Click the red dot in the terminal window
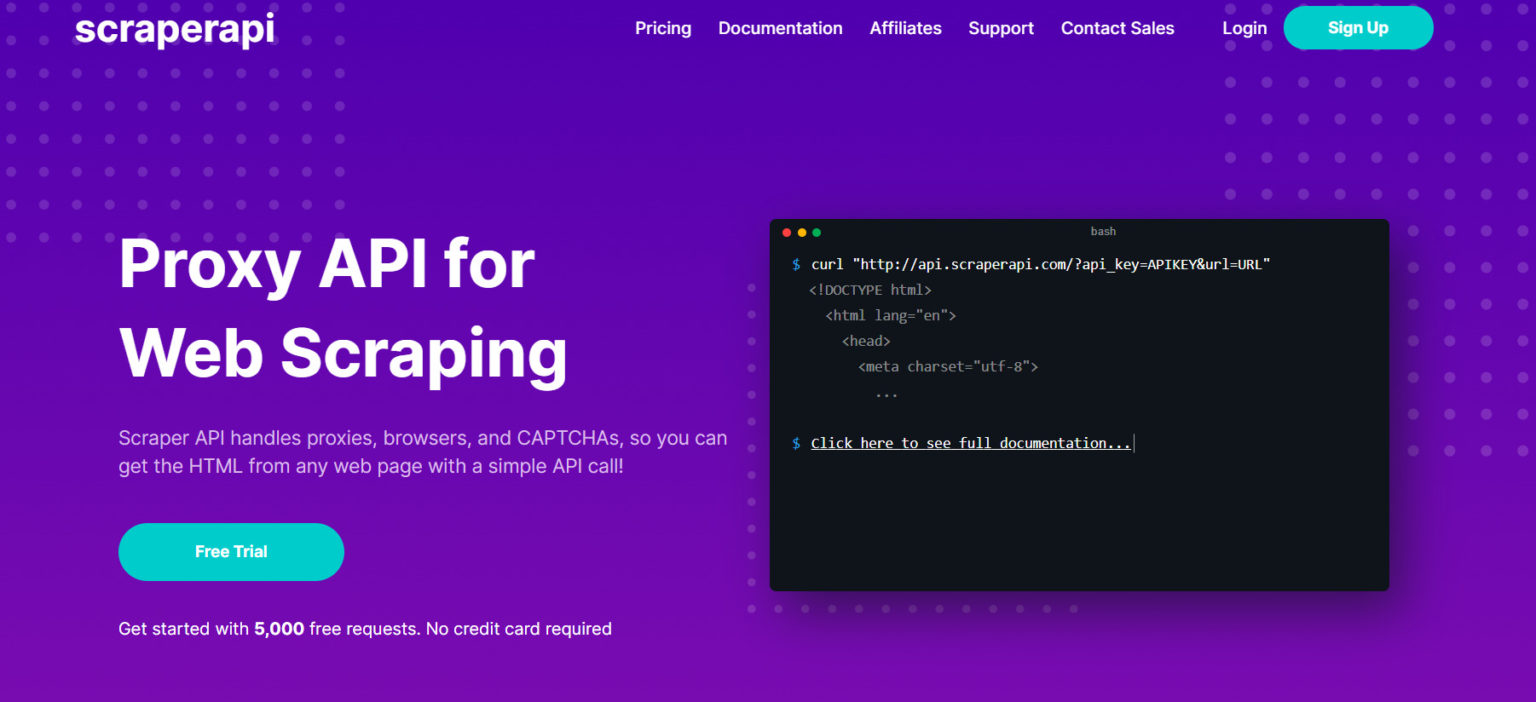The width and height of the screenshot is (1536, 702). click(788, 231)
